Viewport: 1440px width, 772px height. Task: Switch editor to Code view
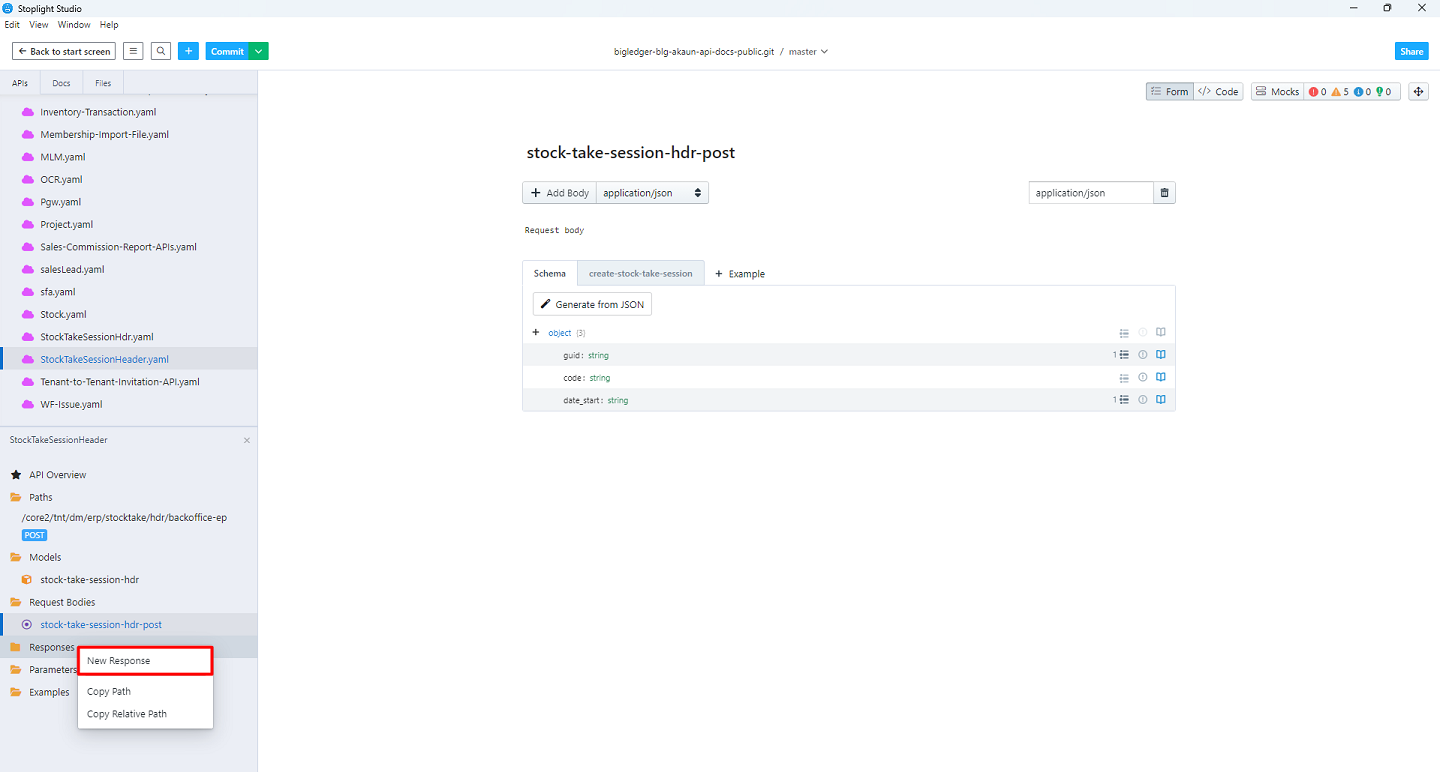click(1219, 92)
